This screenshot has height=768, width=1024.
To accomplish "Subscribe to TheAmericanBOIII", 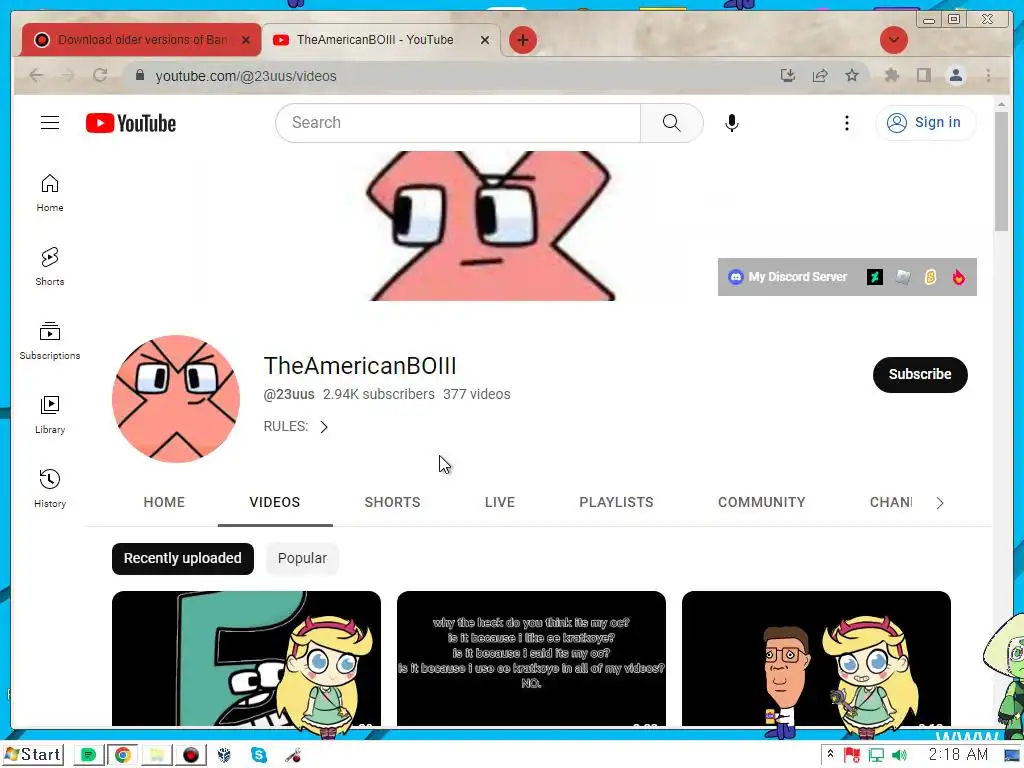I will click(x=920, y=374).
